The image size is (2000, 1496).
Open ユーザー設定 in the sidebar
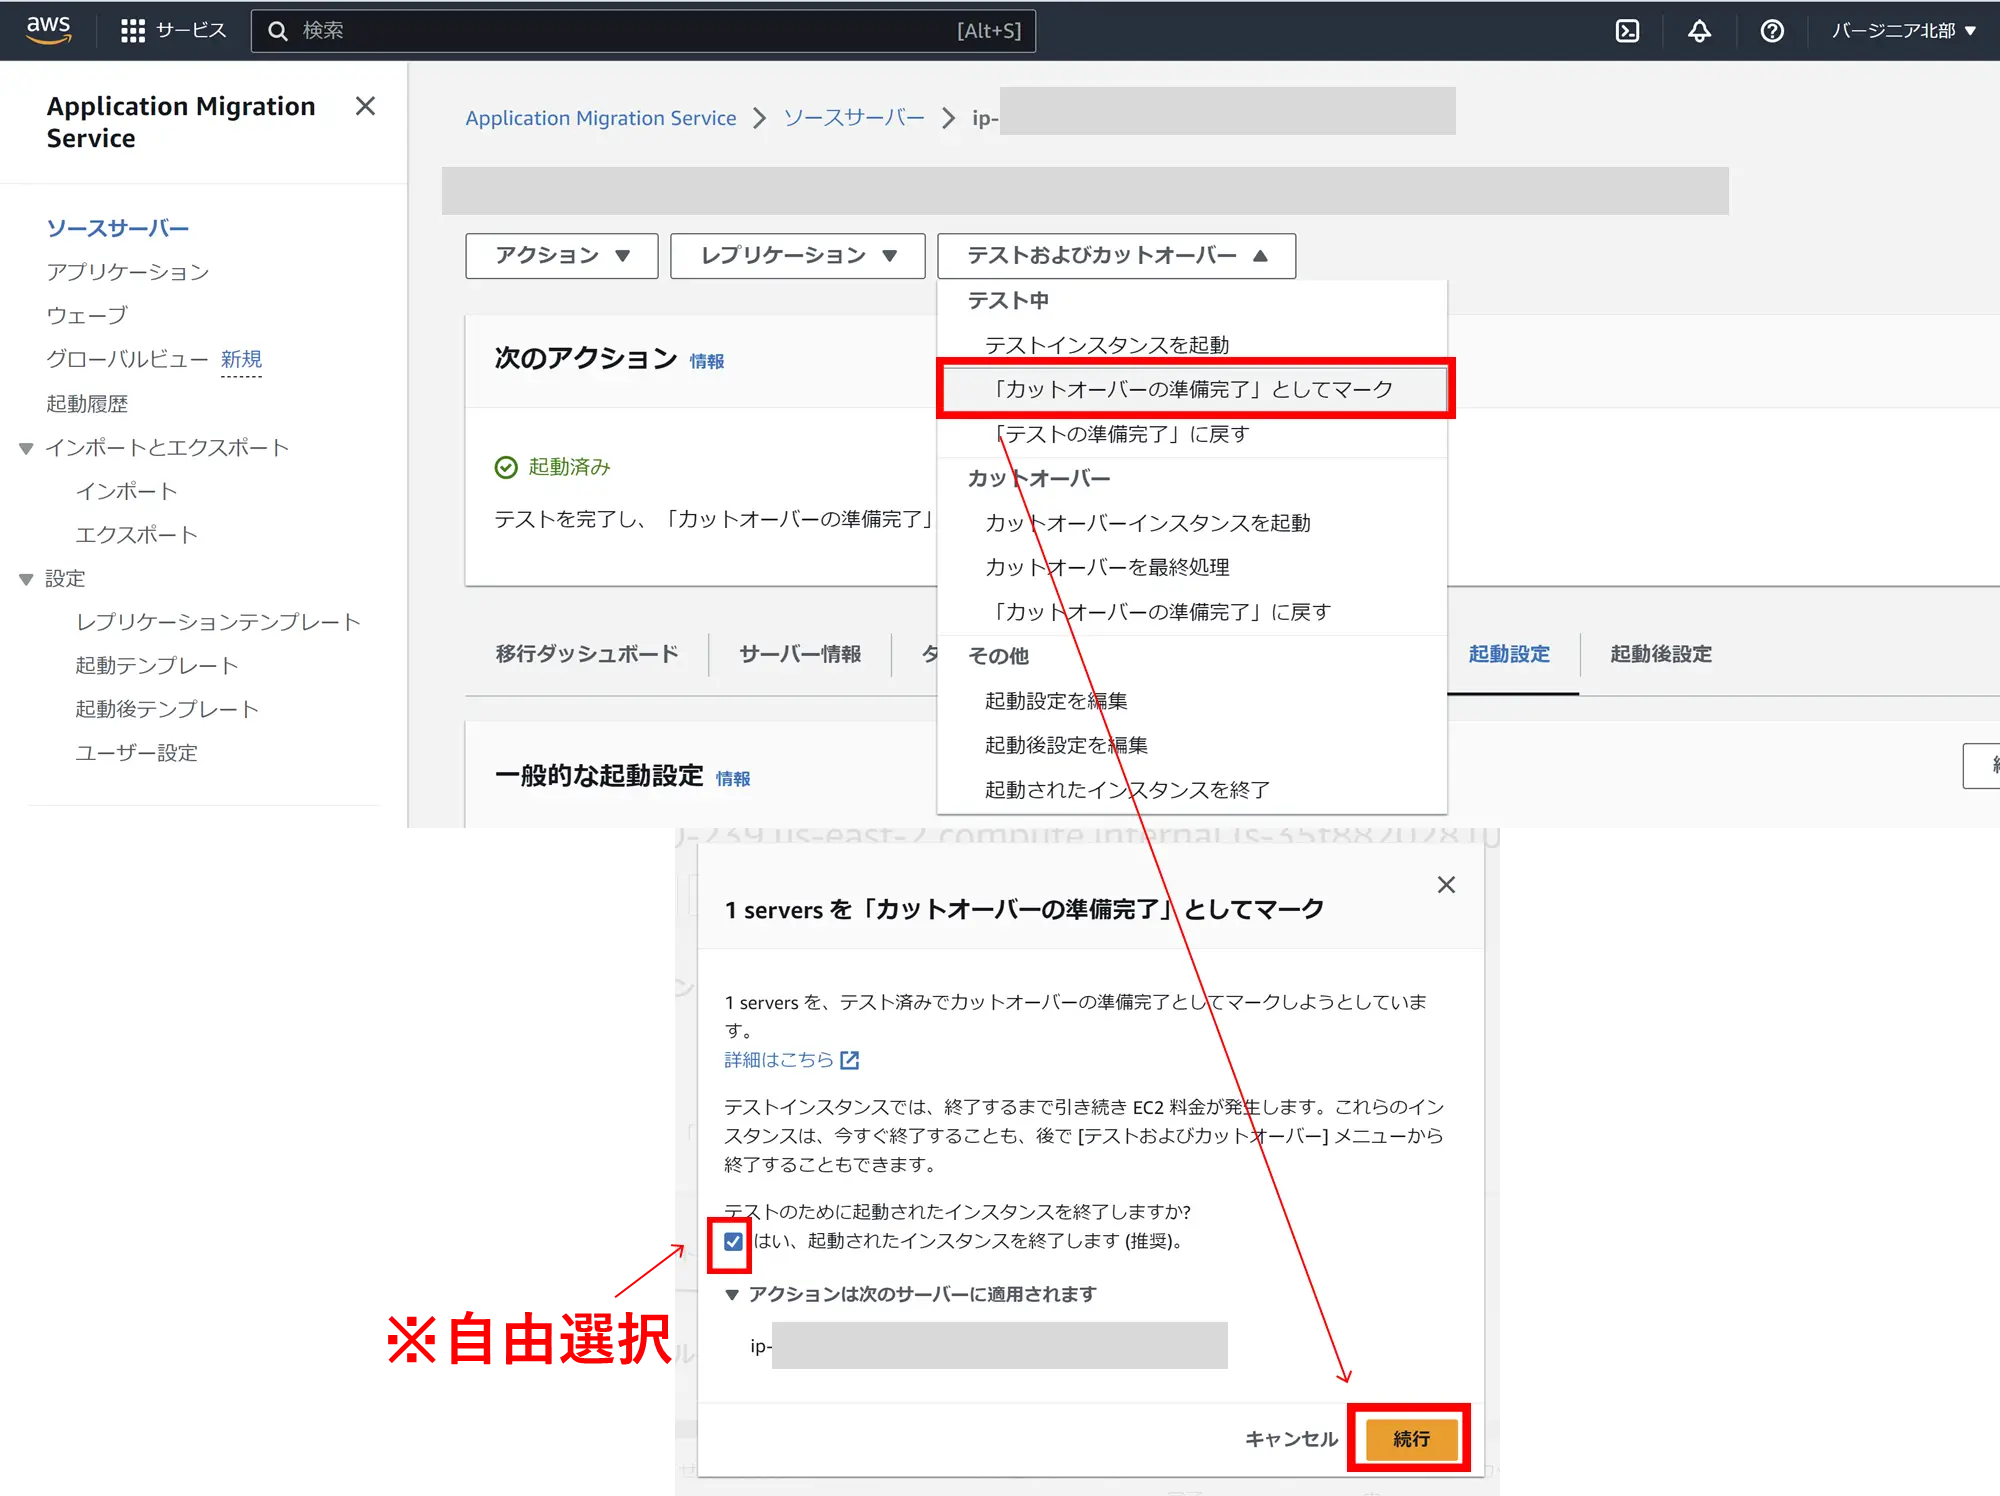point(137,753)
